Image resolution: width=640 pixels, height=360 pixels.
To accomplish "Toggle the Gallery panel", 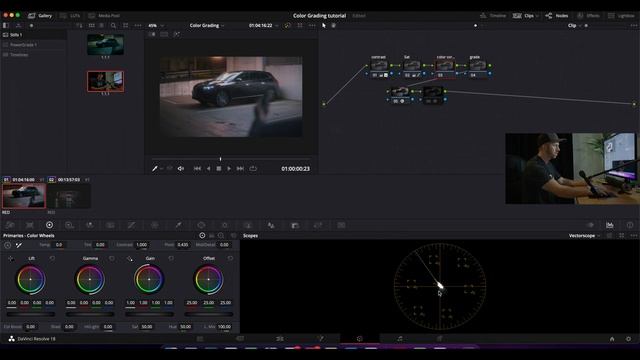I will (x=40, y=16).
